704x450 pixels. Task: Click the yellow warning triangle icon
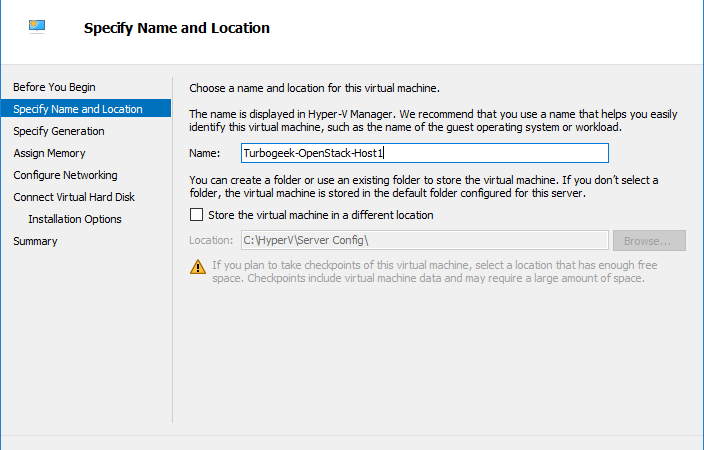click(x=198, y=267)
